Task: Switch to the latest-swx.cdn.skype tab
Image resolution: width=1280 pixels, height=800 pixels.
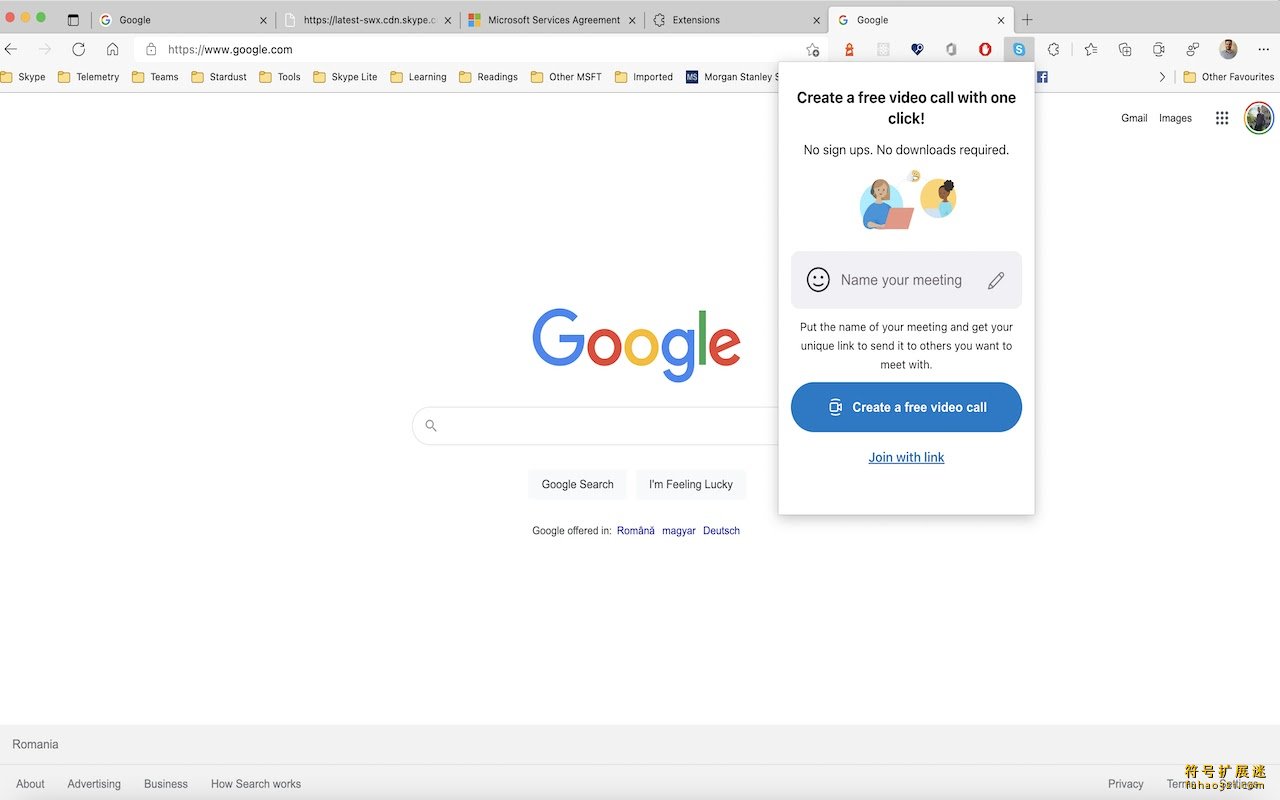Action: [x=367, y=20]
